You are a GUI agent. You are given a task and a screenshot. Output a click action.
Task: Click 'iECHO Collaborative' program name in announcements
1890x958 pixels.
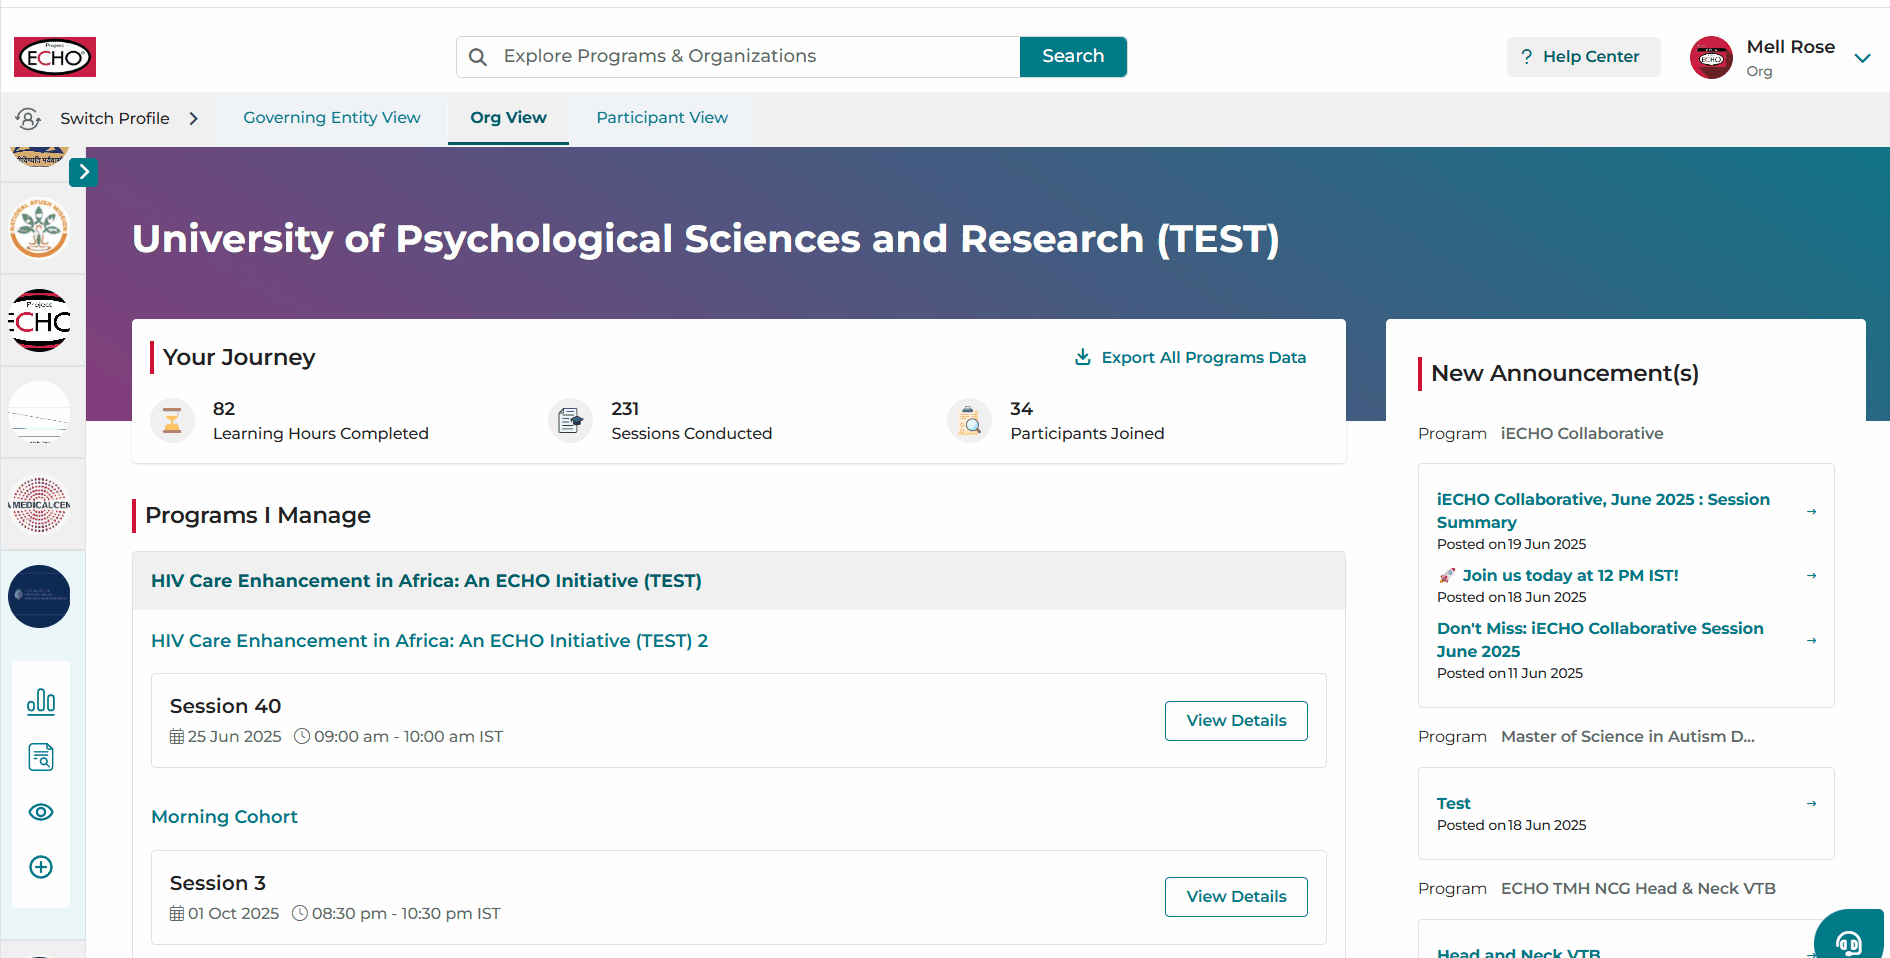point(1582,434)
